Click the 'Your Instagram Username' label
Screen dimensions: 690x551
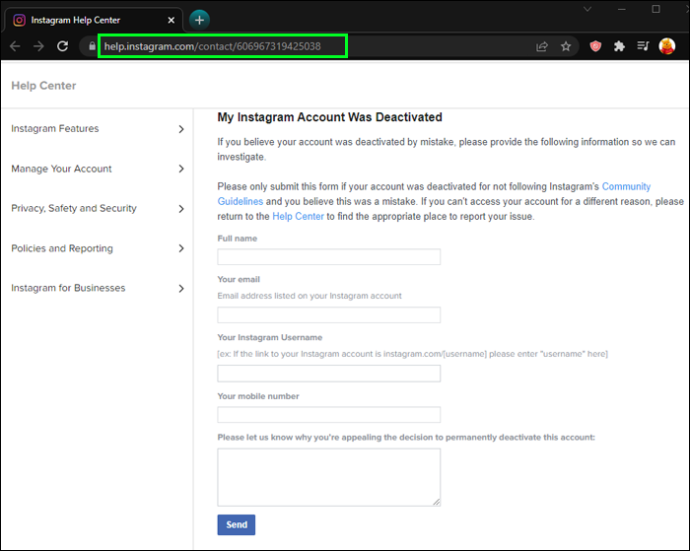click(x=270, y=338)
